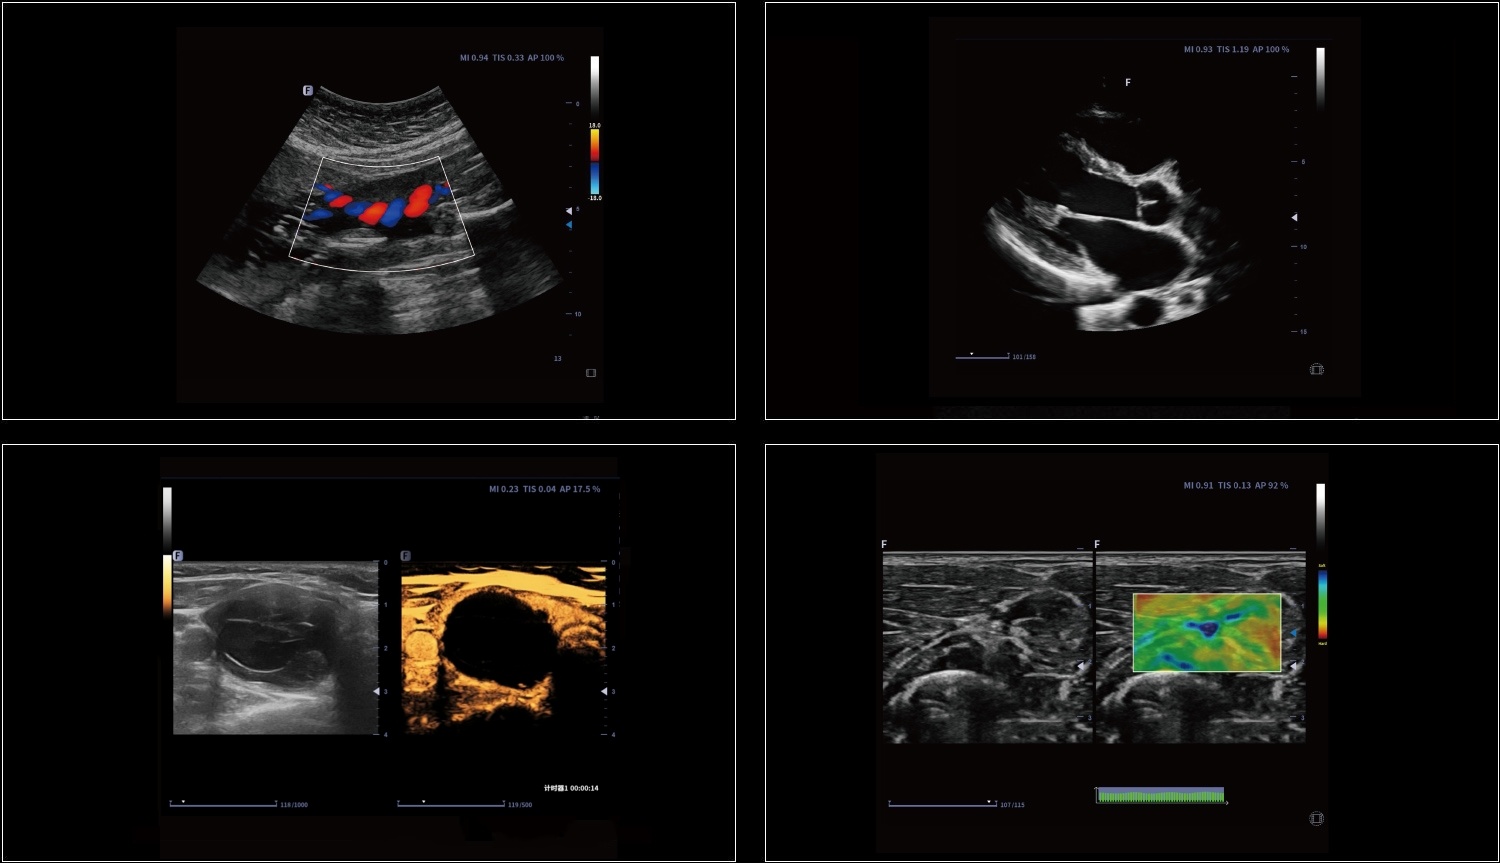Click the cine slider showing 116/1000
This screenshot has height=863, width=1500.
click(x=223, y=804)
